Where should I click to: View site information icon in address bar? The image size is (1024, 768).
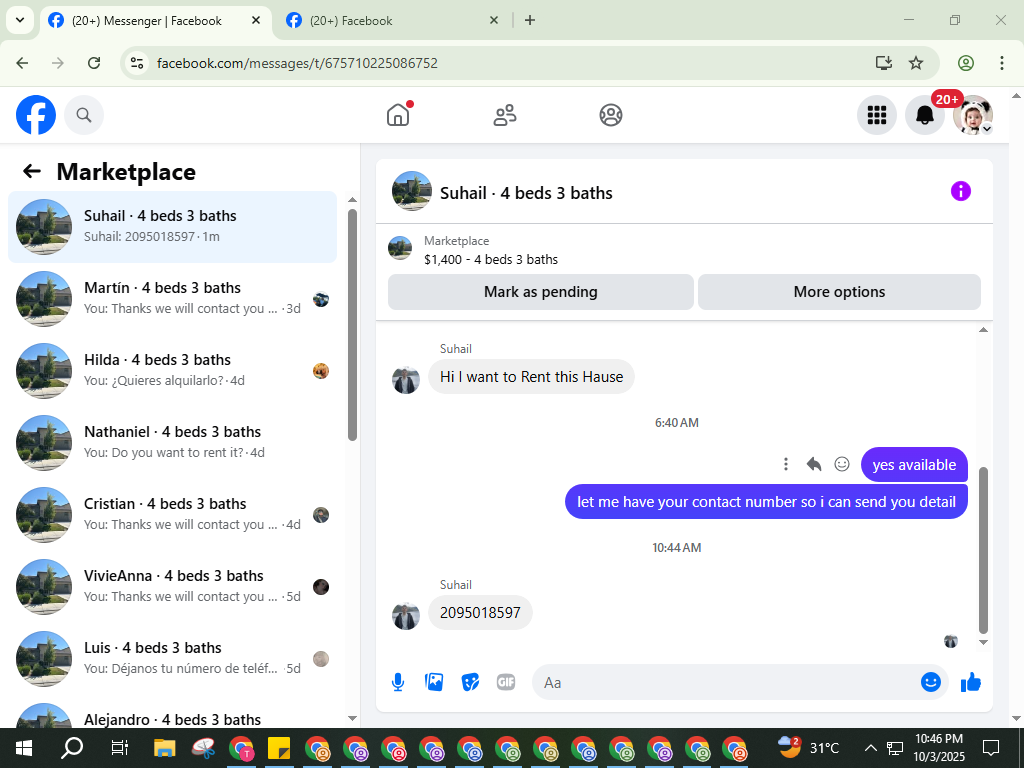[137, 63]
